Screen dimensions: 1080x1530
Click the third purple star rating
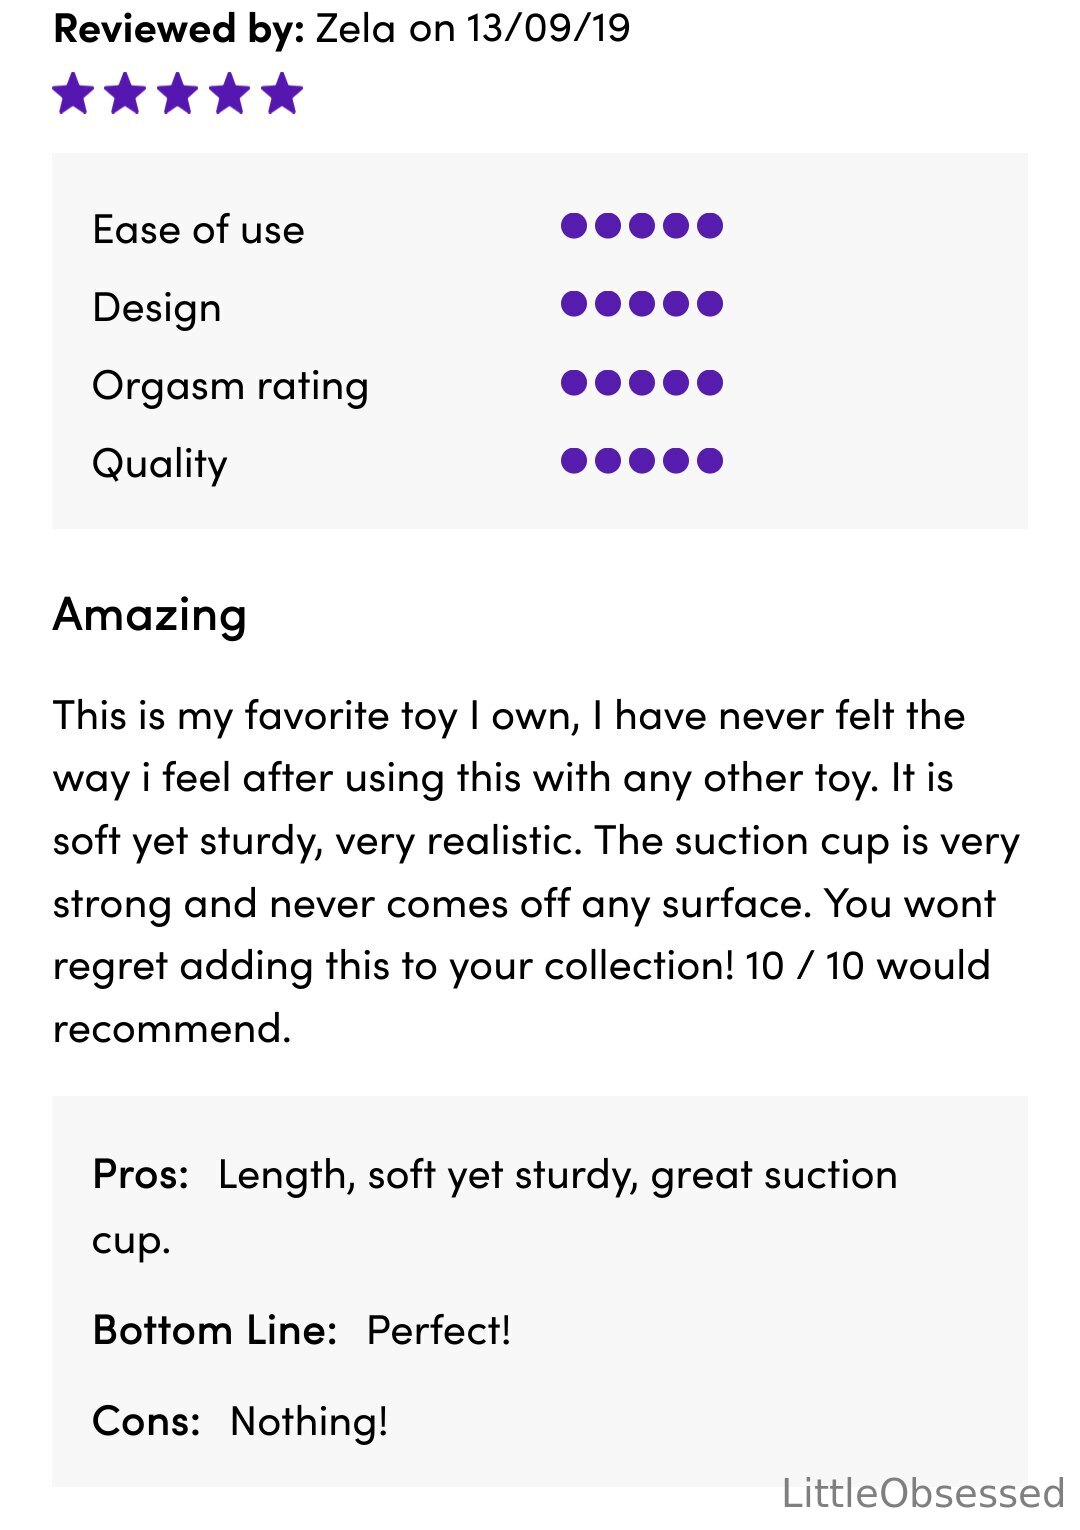pos(177,94)
